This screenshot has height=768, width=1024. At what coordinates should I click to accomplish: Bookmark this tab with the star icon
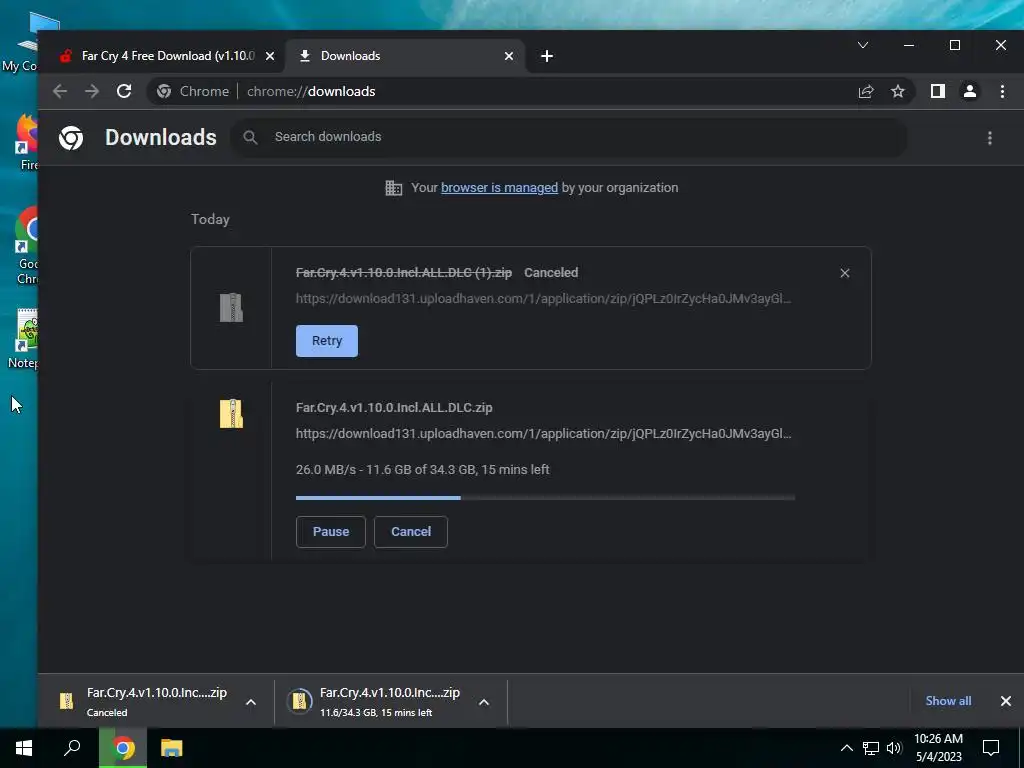coord(898,91)
